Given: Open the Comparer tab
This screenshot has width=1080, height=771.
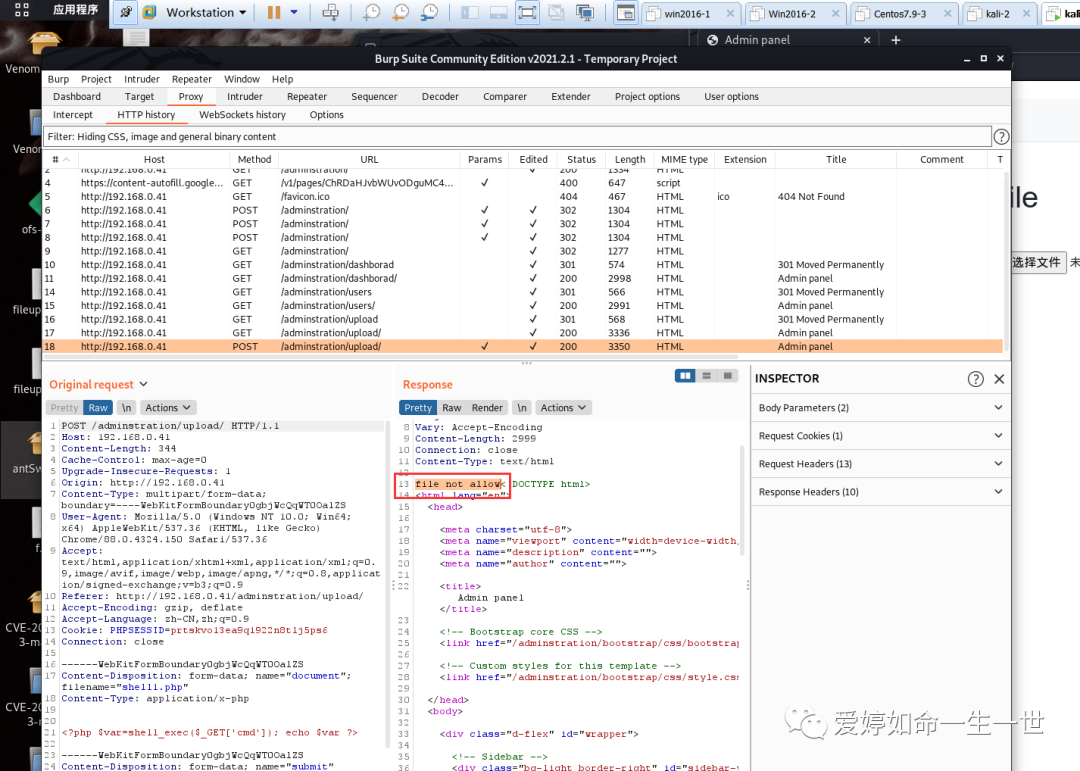Looking at the screenshot, I should pos(505,96).
